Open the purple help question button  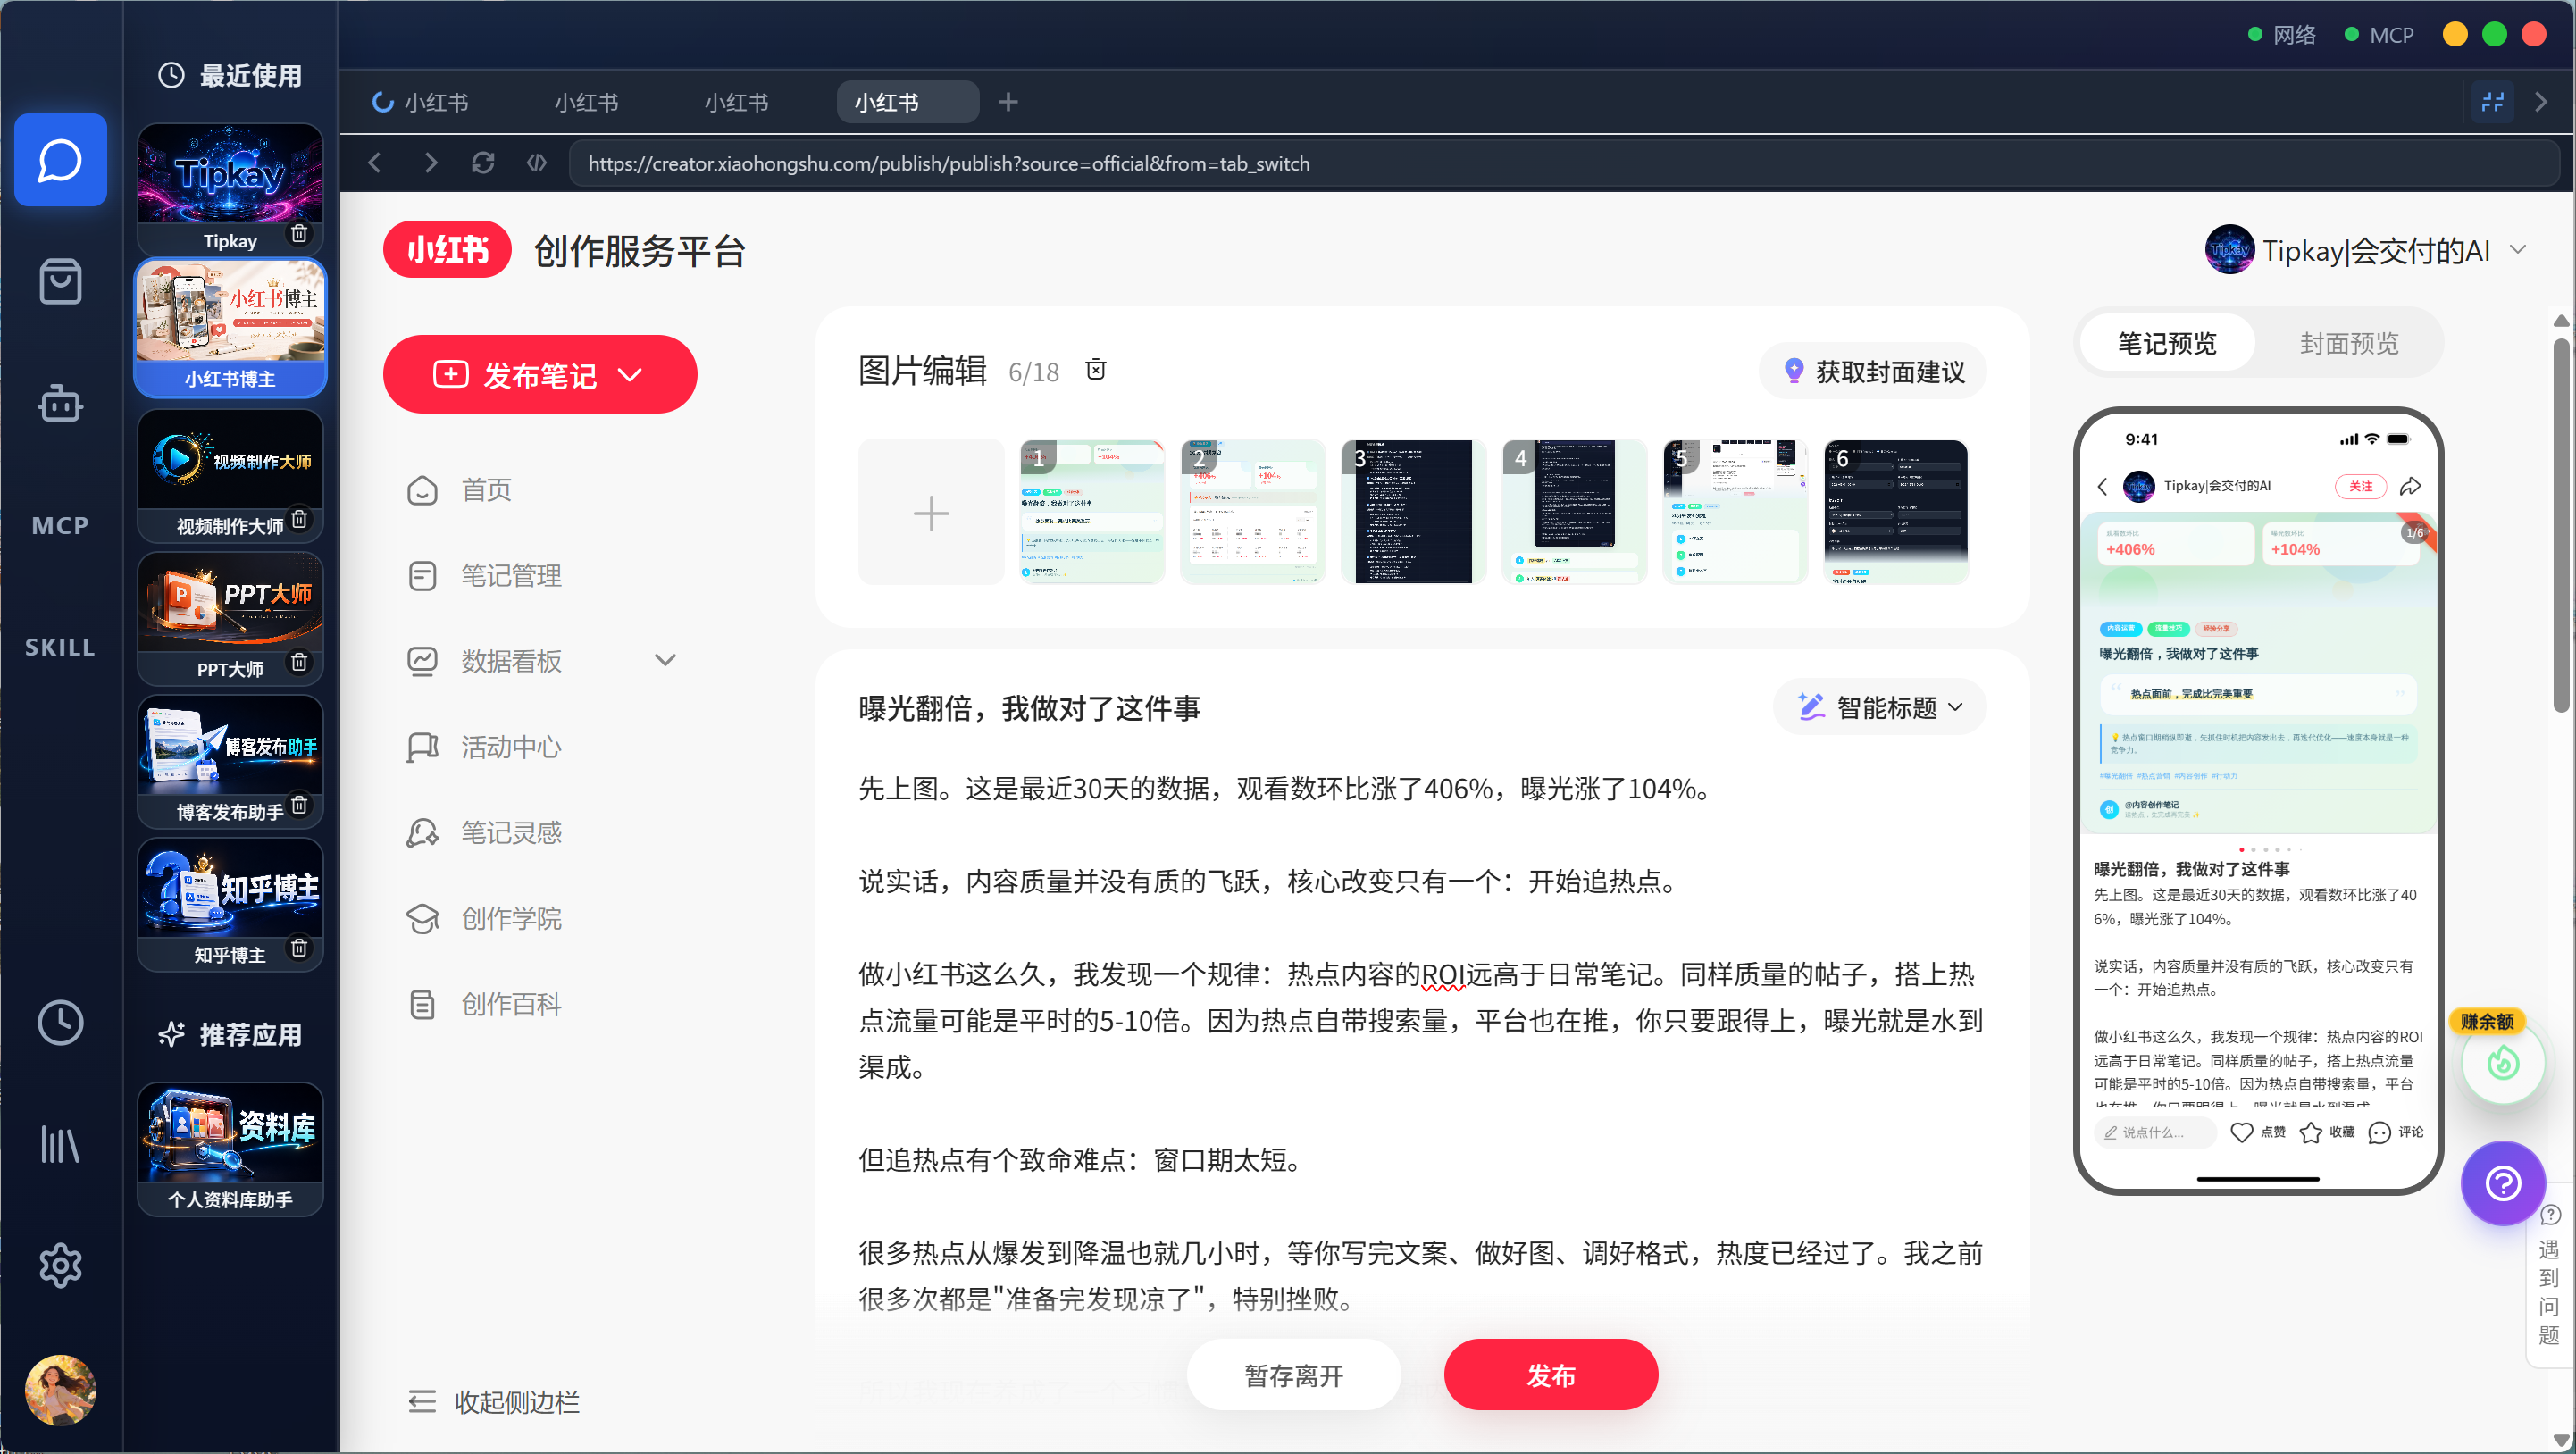tap(2503, 1184)
